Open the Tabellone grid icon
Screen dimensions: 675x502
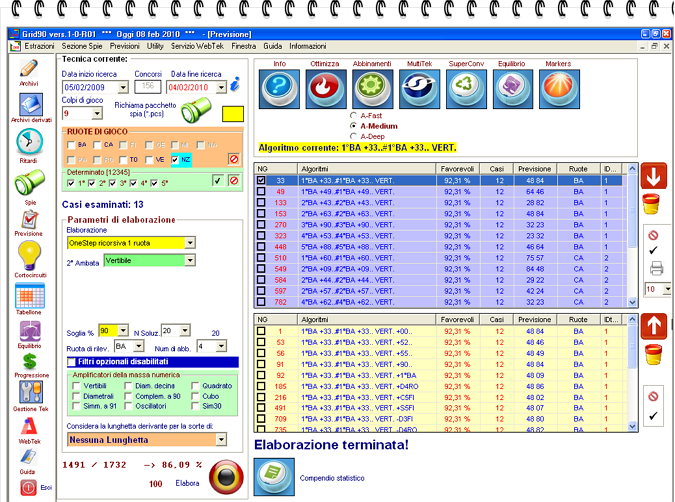[x=29, y=296]
